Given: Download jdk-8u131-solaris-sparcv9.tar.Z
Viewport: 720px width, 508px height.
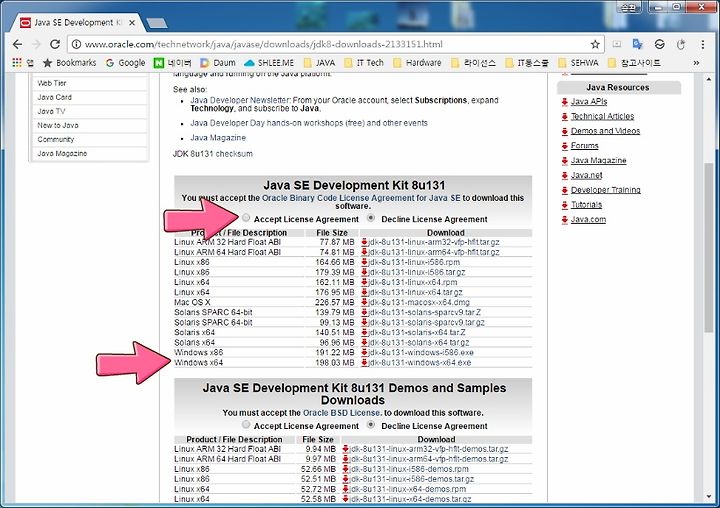Looking at the screenshot, I should pyautogui.click(x=424, y=312).
